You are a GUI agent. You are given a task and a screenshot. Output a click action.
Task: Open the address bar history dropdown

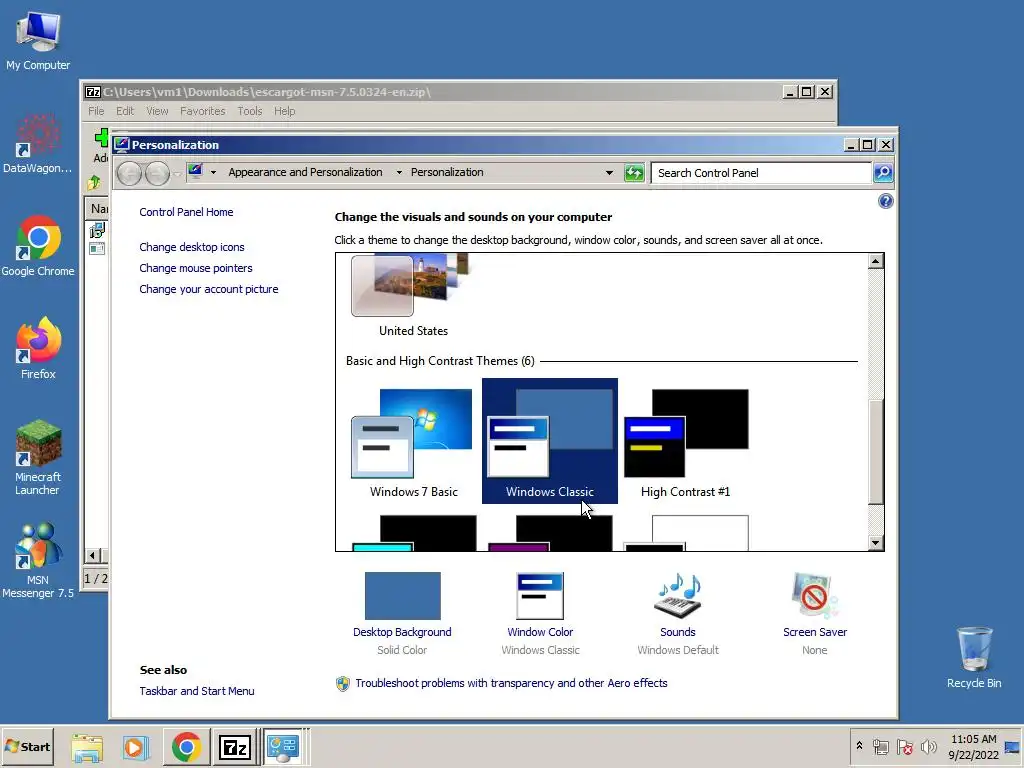609,172
